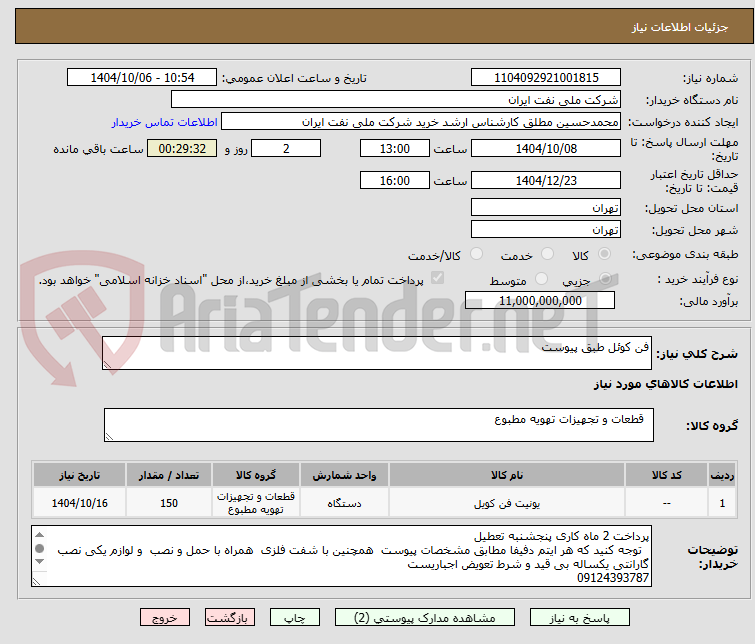The image size is (755, 644).
Task: Click the واحد شمارش column header
Action: tap(344, 475)
